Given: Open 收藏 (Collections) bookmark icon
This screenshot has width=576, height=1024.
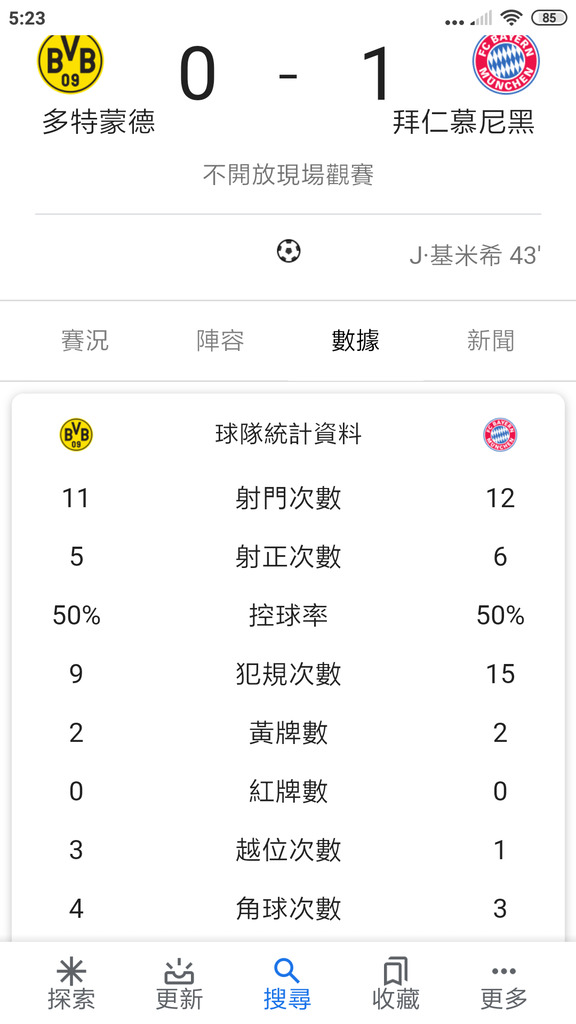Looking at the screenshot, I should [x=395, y=971].
